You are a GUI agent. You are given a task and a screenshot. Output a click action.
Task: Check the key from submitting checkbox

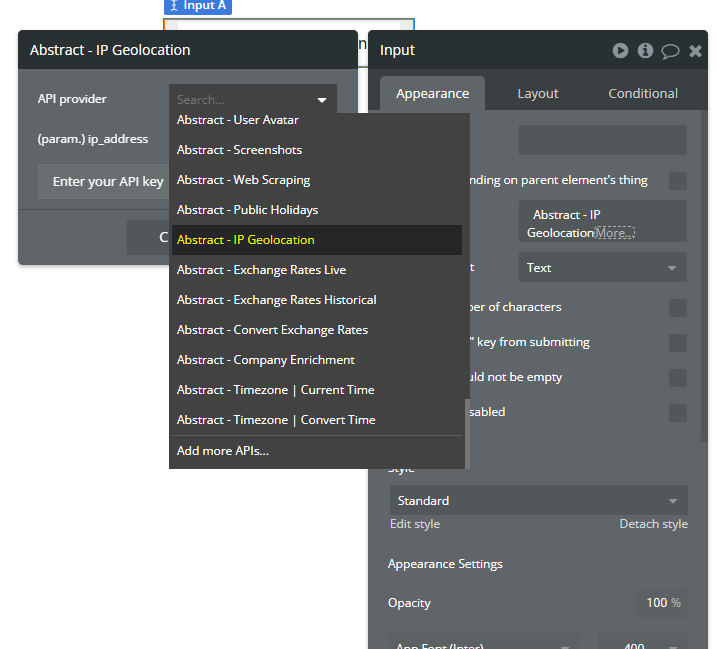tap(678, 343)
